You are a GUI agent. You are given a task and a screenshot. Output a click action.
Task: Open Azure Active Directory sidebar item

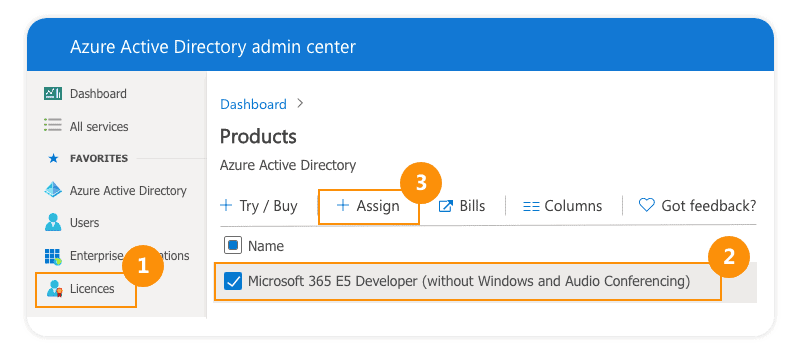tap(128, 191)
